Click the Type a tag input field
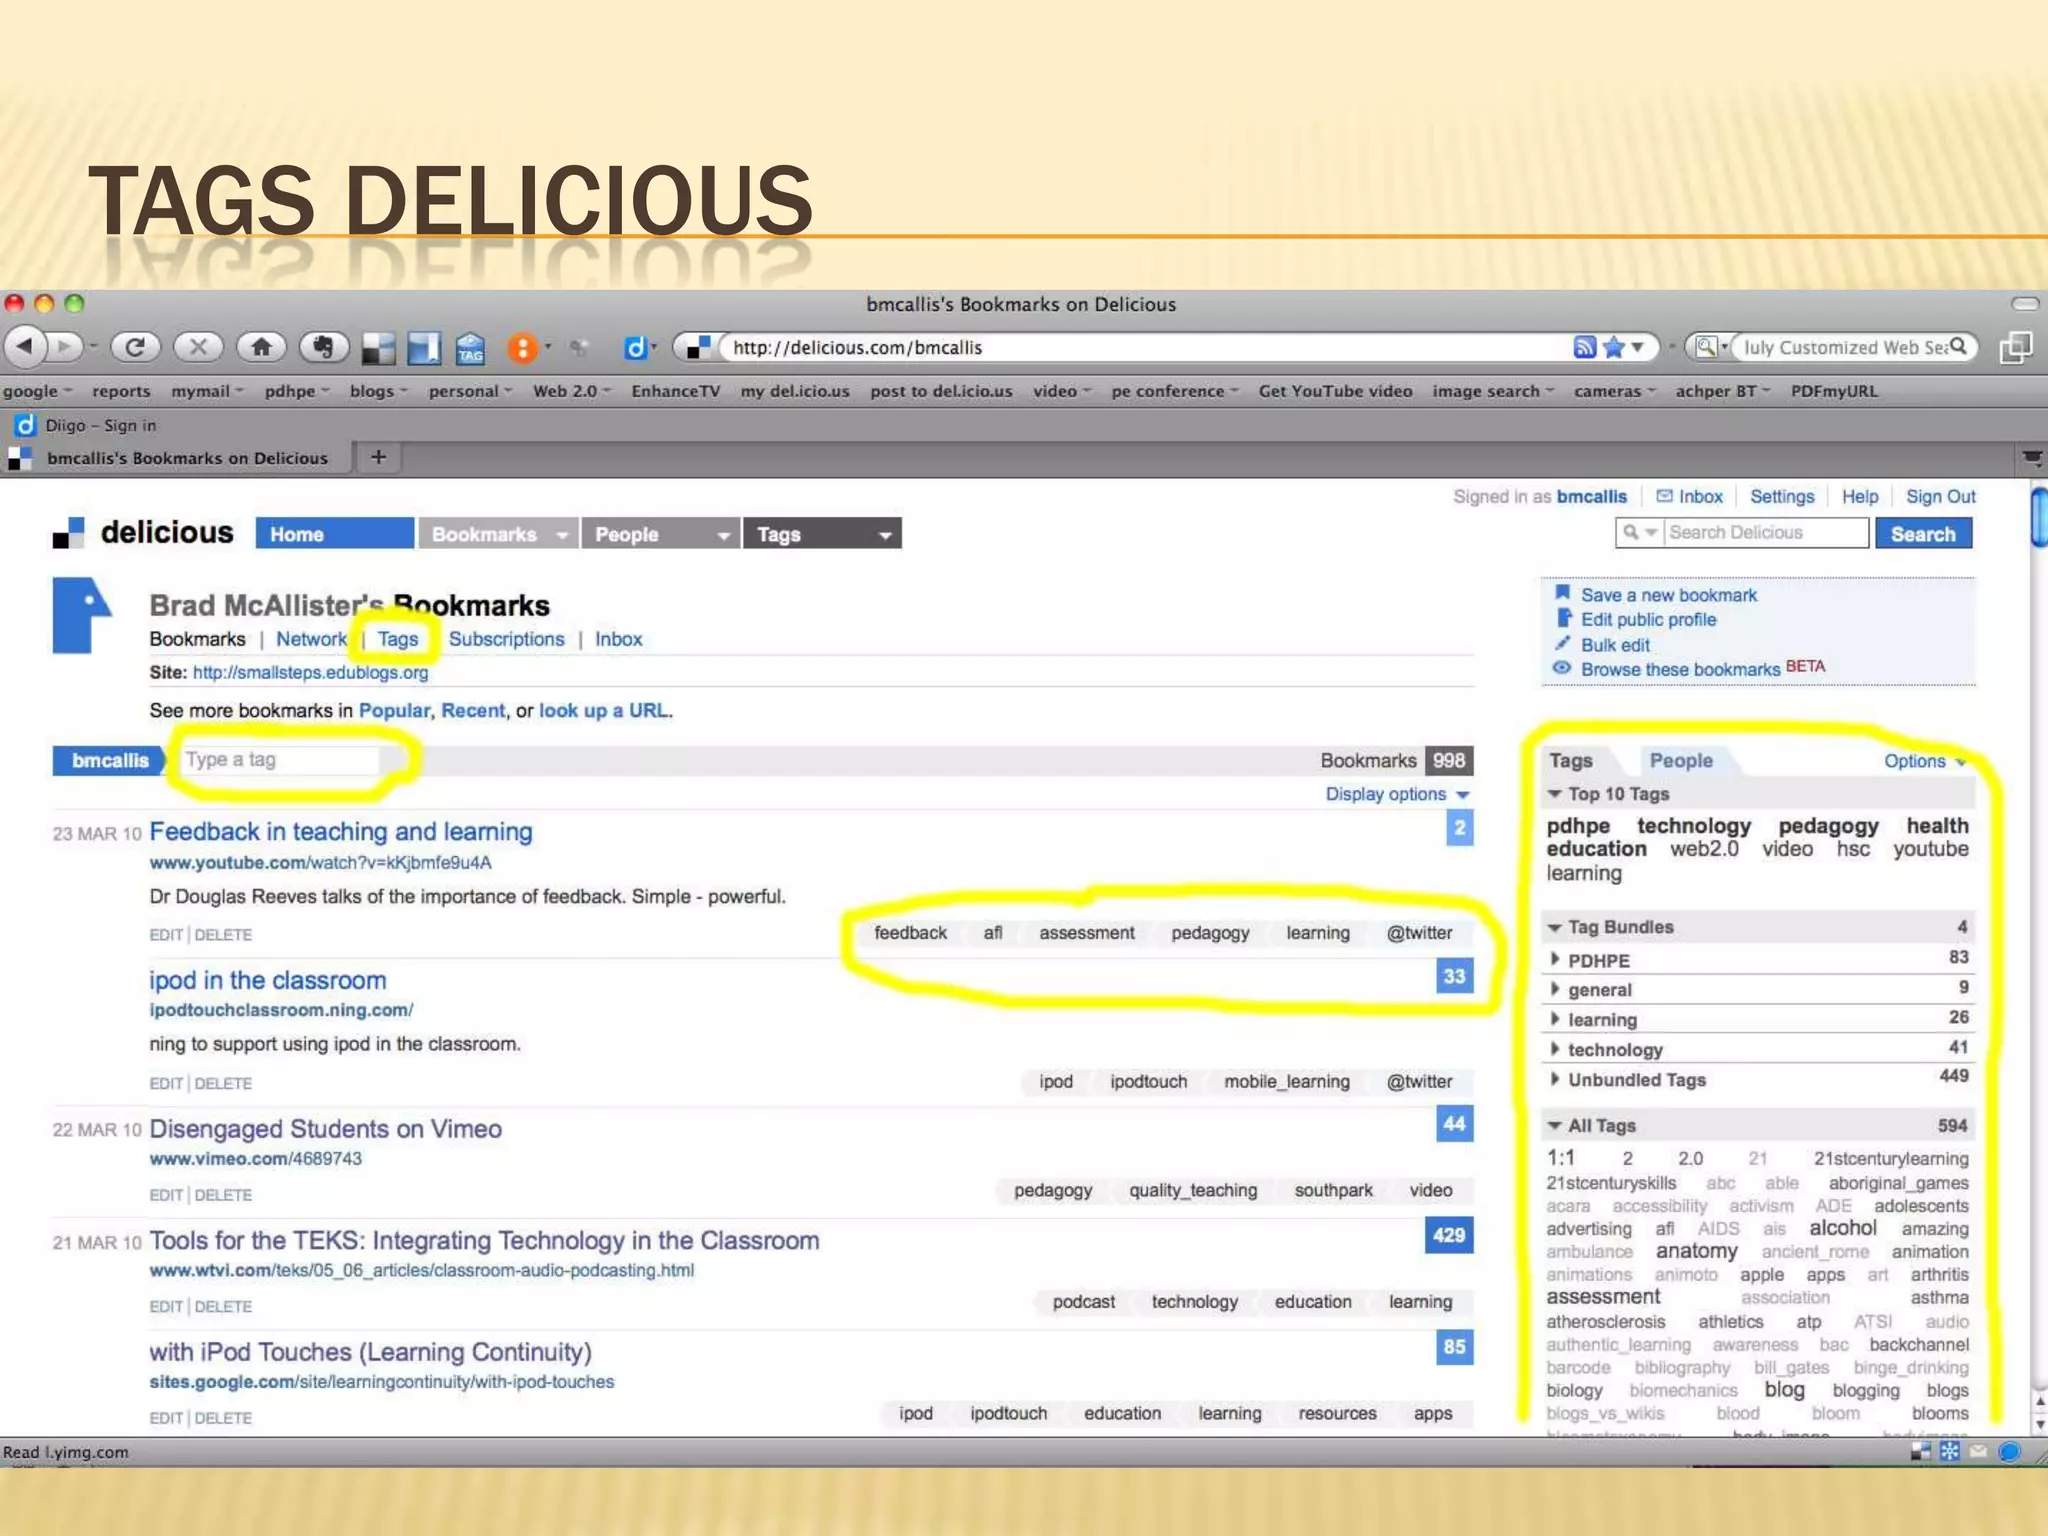This screenshot has height=1536, width=2048. click(280, 760)
